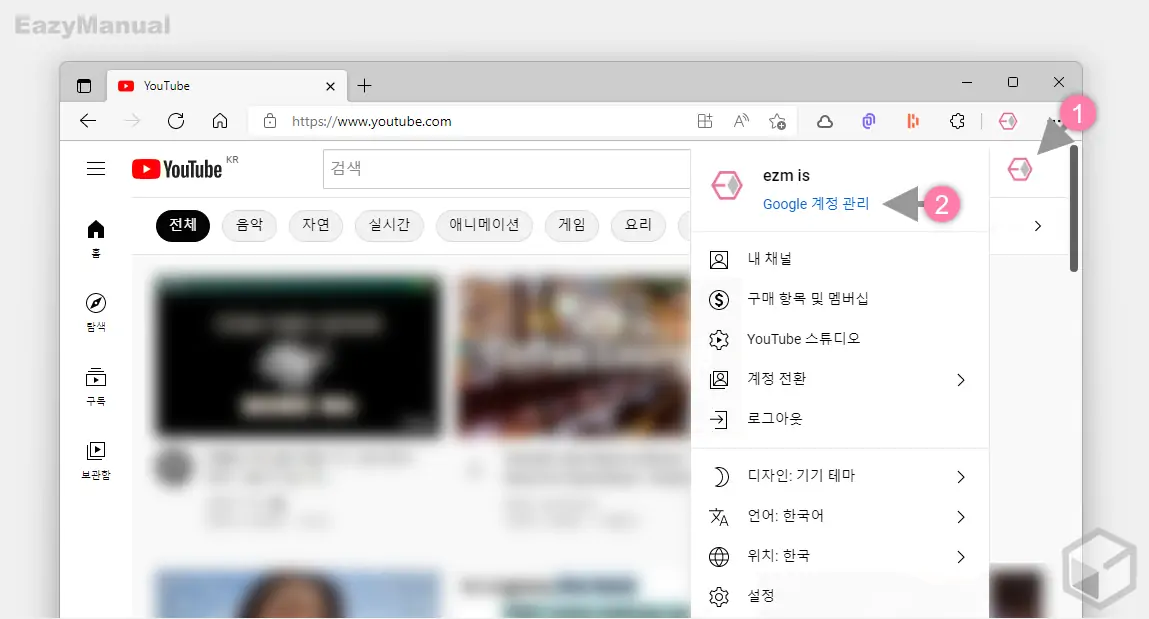
Task: Click the browser home button
Action: tap(220, 121)
